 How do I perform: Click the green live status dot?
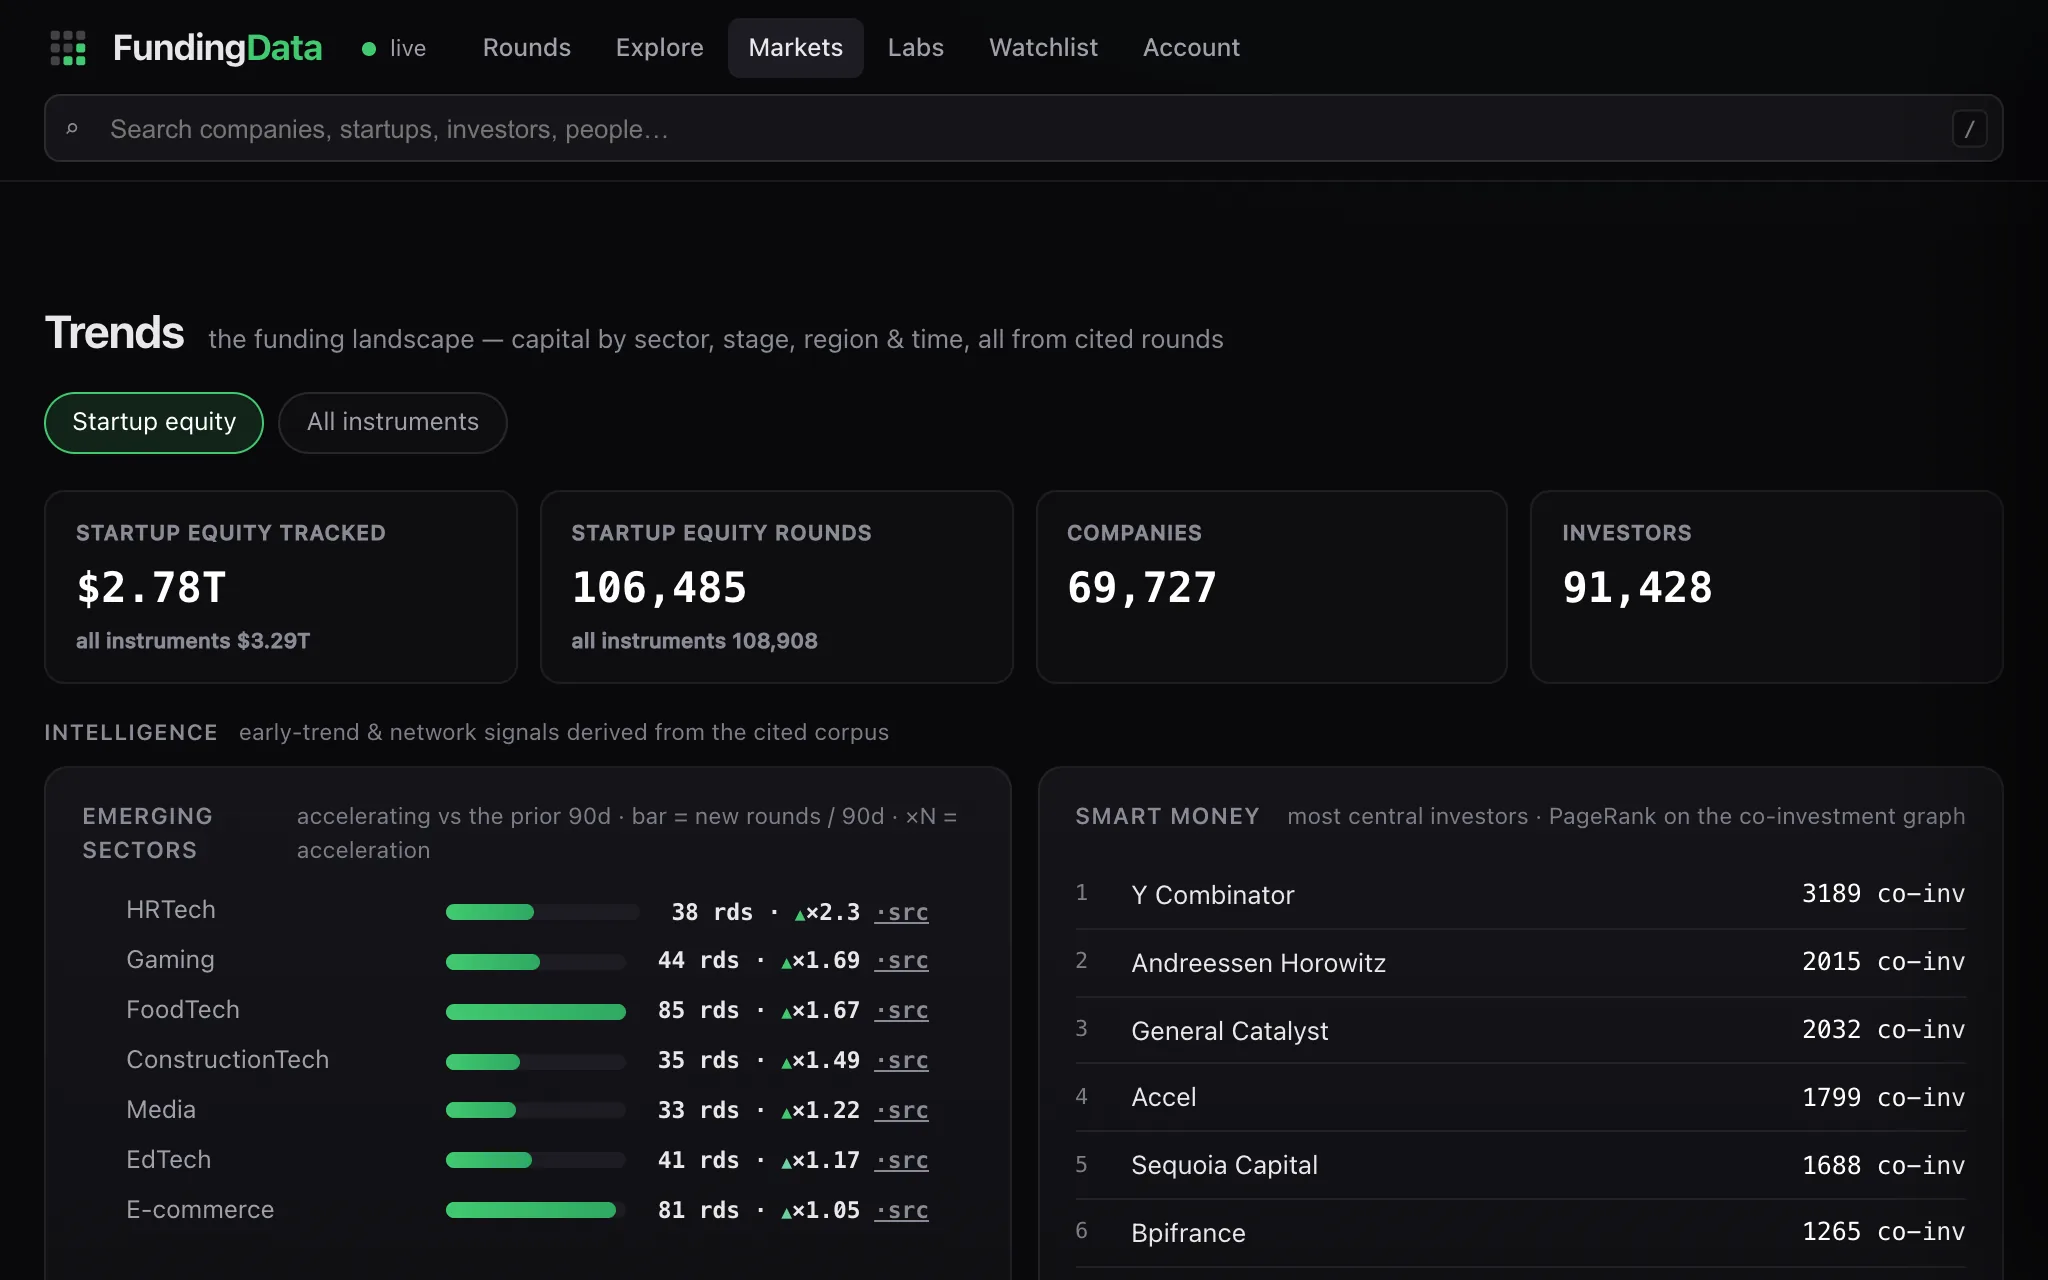click(369, 48)
